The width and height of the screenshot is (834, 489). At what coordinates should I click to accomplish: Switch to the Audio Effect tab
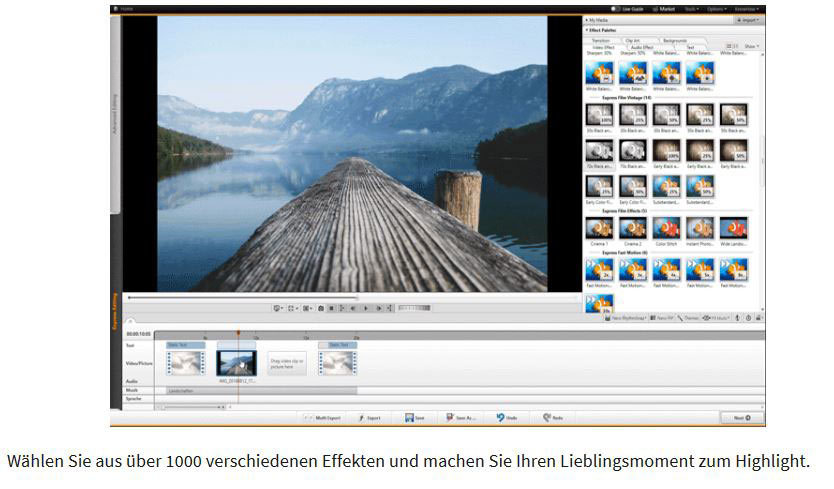click(x=642, y=47)
